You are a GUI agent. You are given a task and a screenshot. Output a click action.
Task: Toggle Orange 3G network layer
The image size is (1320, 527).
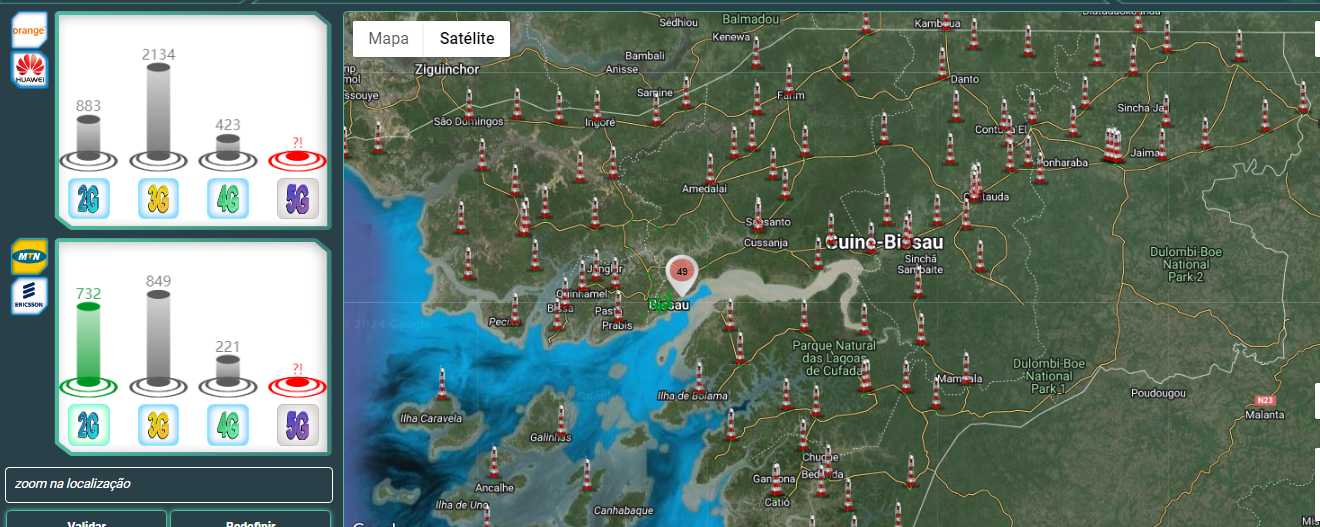[x=158, y=199]
